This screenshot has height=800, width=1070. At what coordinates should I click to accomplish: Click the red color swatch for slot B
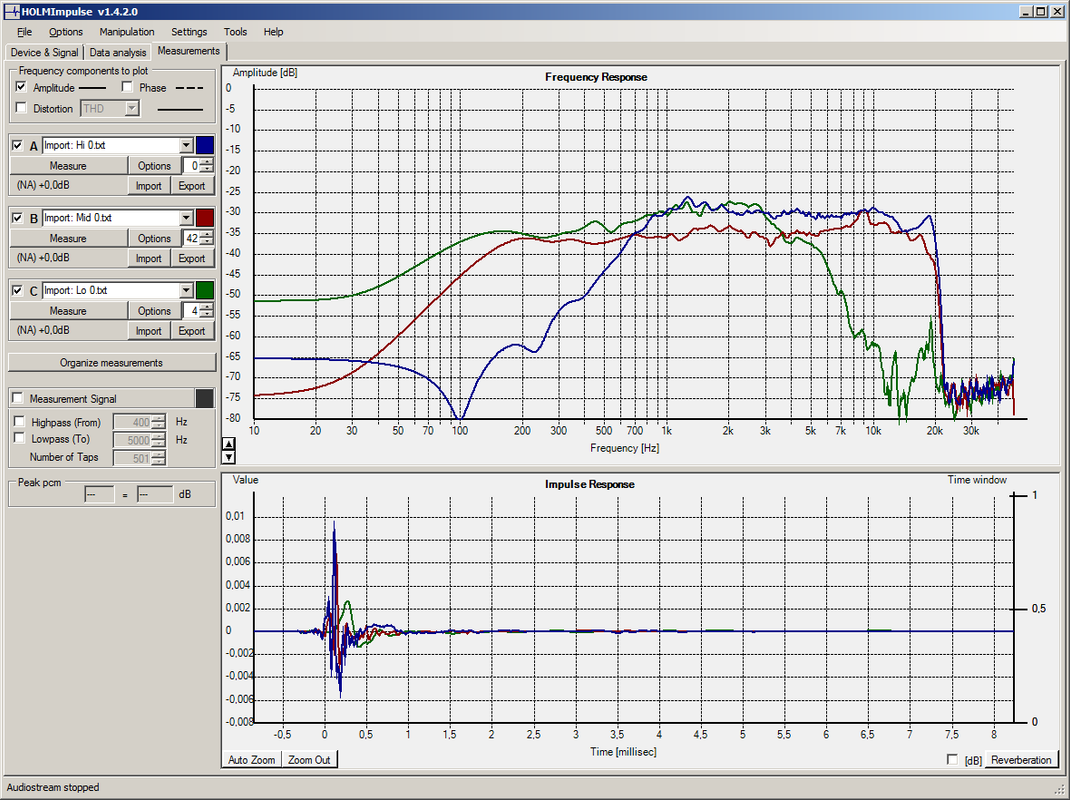click(205, 218)
